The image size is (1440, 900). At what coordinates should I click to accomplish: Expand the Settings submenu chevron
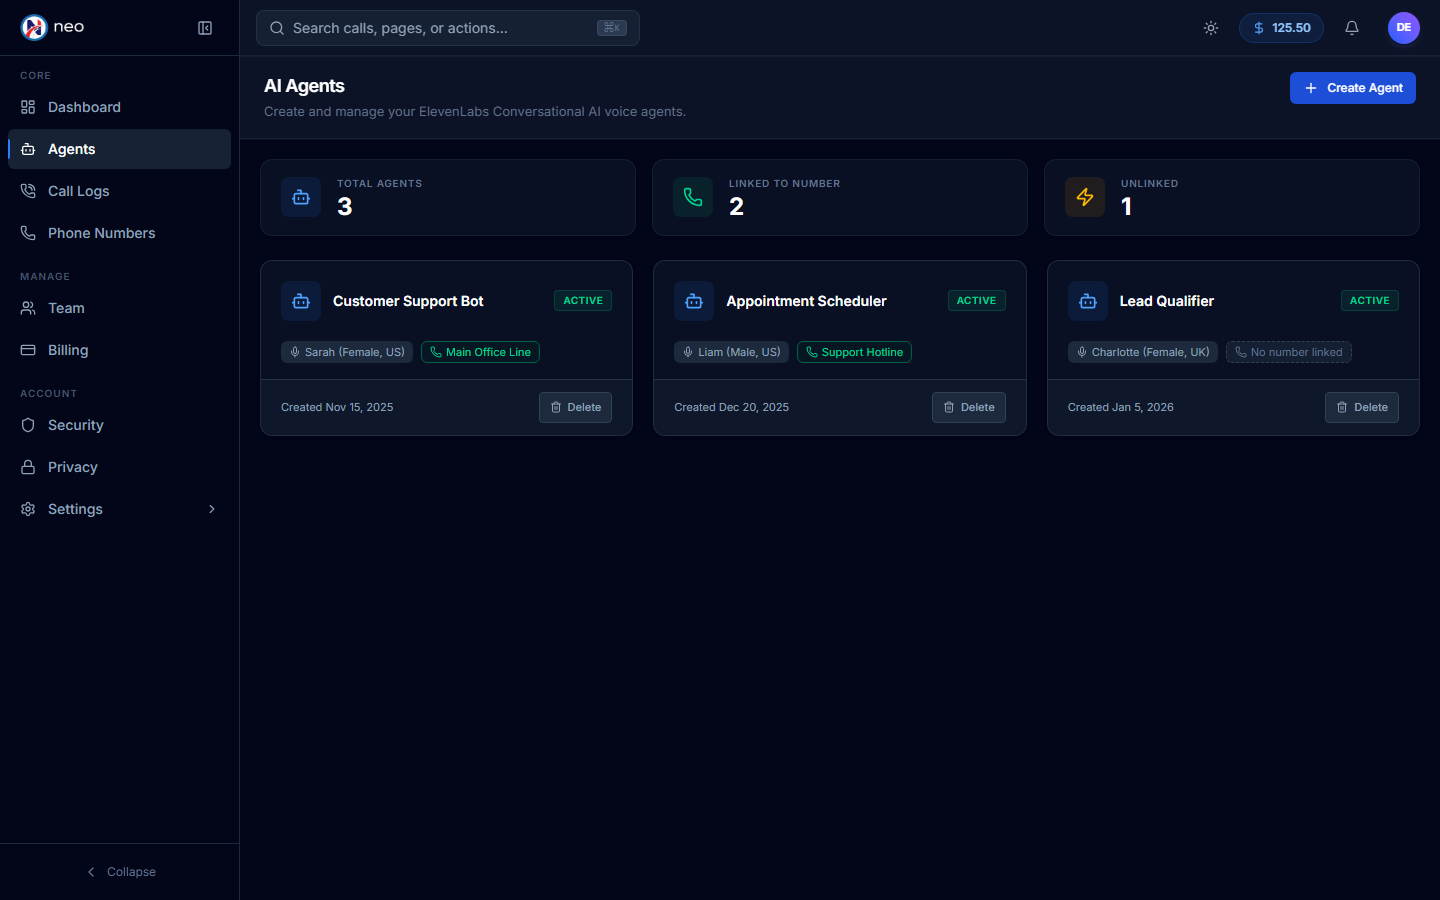click(x=212, y=509)
